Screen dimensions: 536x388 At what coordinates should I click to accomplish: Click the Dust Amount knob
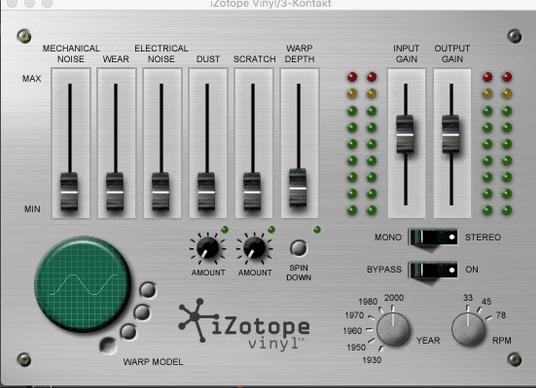[207, 248]
